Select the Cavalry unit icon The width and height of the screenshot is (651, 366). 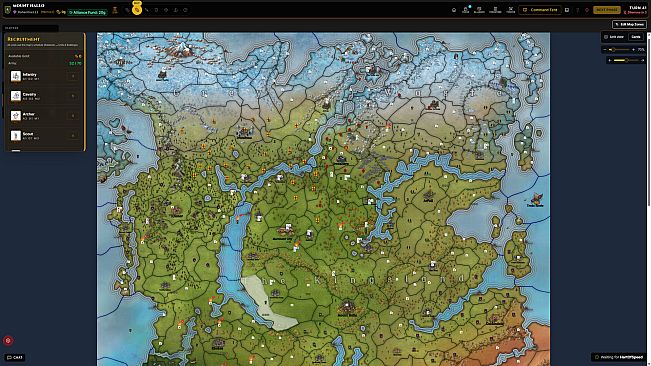pos(16,96)
